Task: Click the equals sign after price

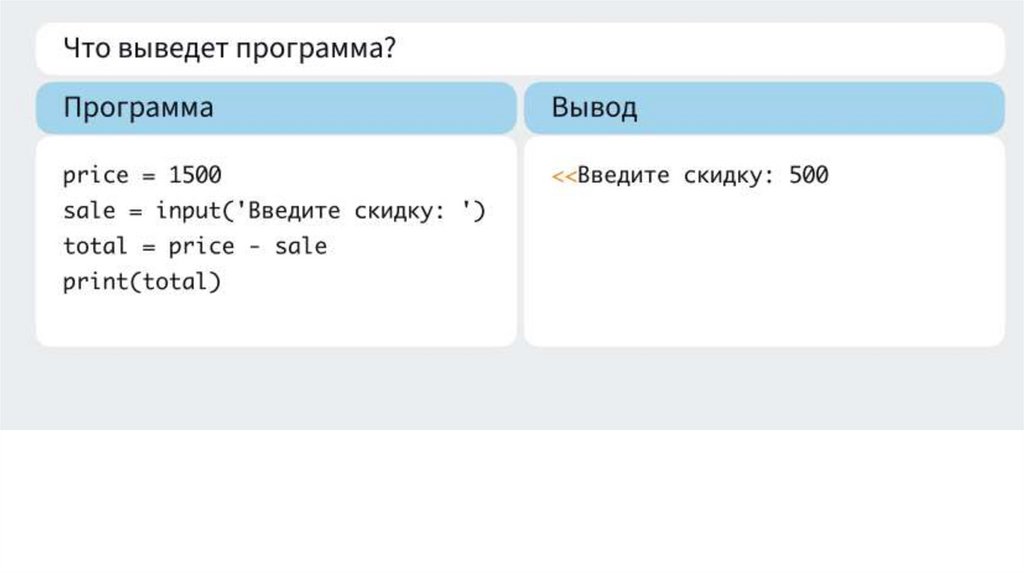Action: pos(148,176)
